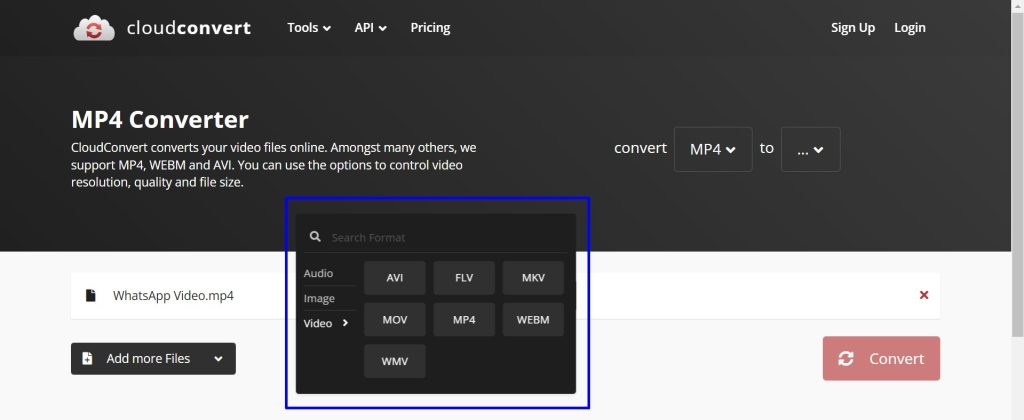Open the MP4 source format dropdown
Viewport: 1024px width, 420px height.
712,149
